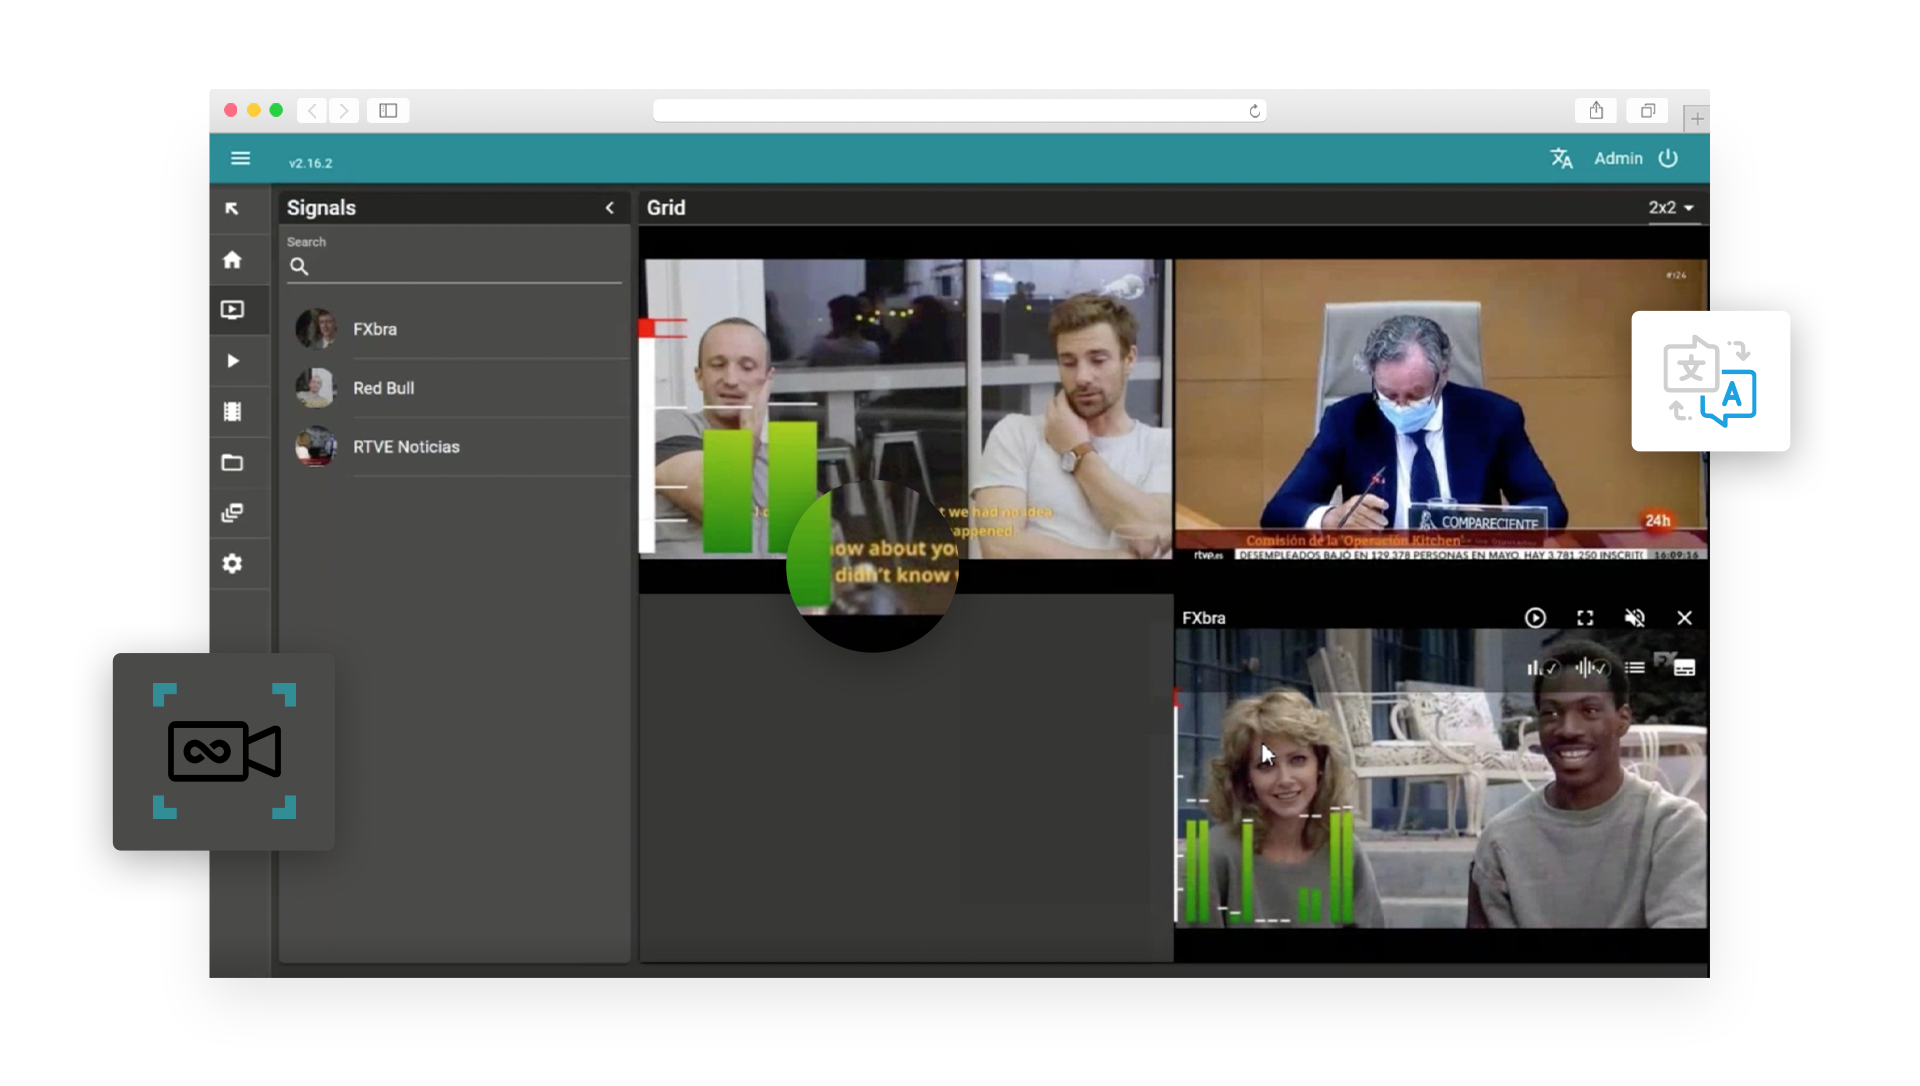Click the sidebar arrow icon at top
The image size is (1920, 1086).
[232, 208]
